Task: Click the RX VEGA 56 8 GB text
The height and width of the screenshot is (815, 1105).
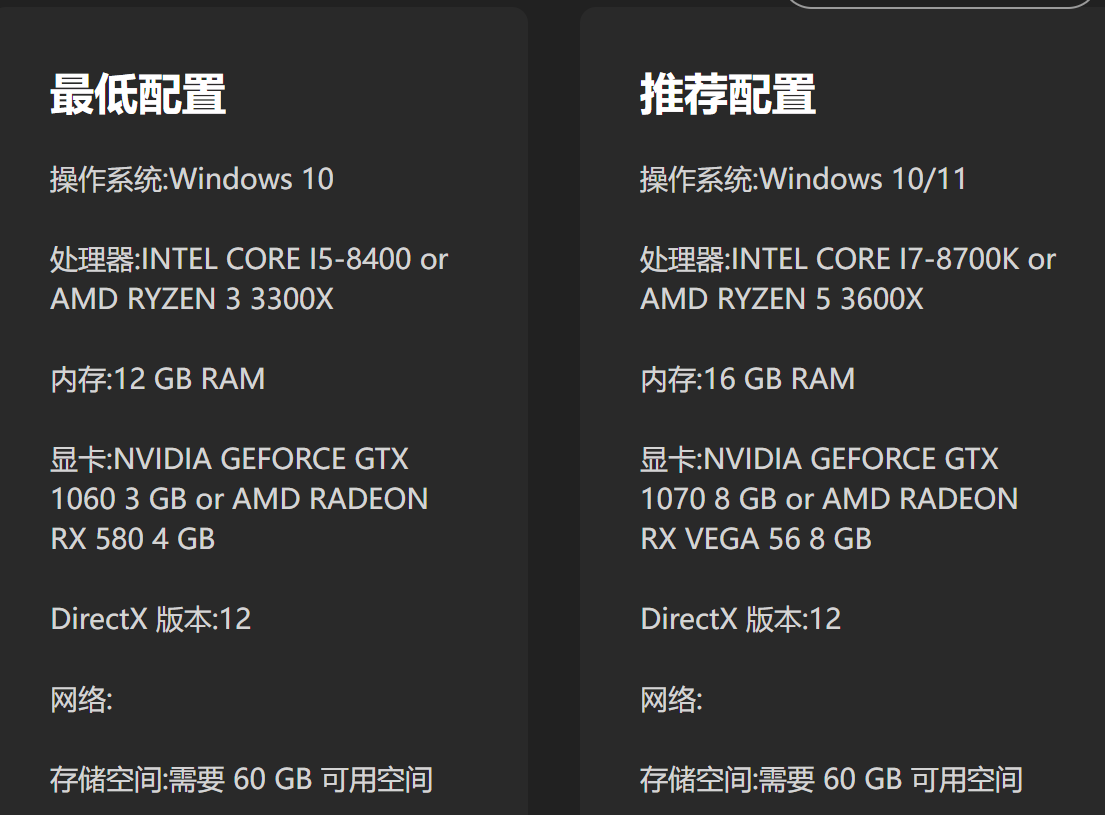Action: pyautogui.click(x=756, y=539)
